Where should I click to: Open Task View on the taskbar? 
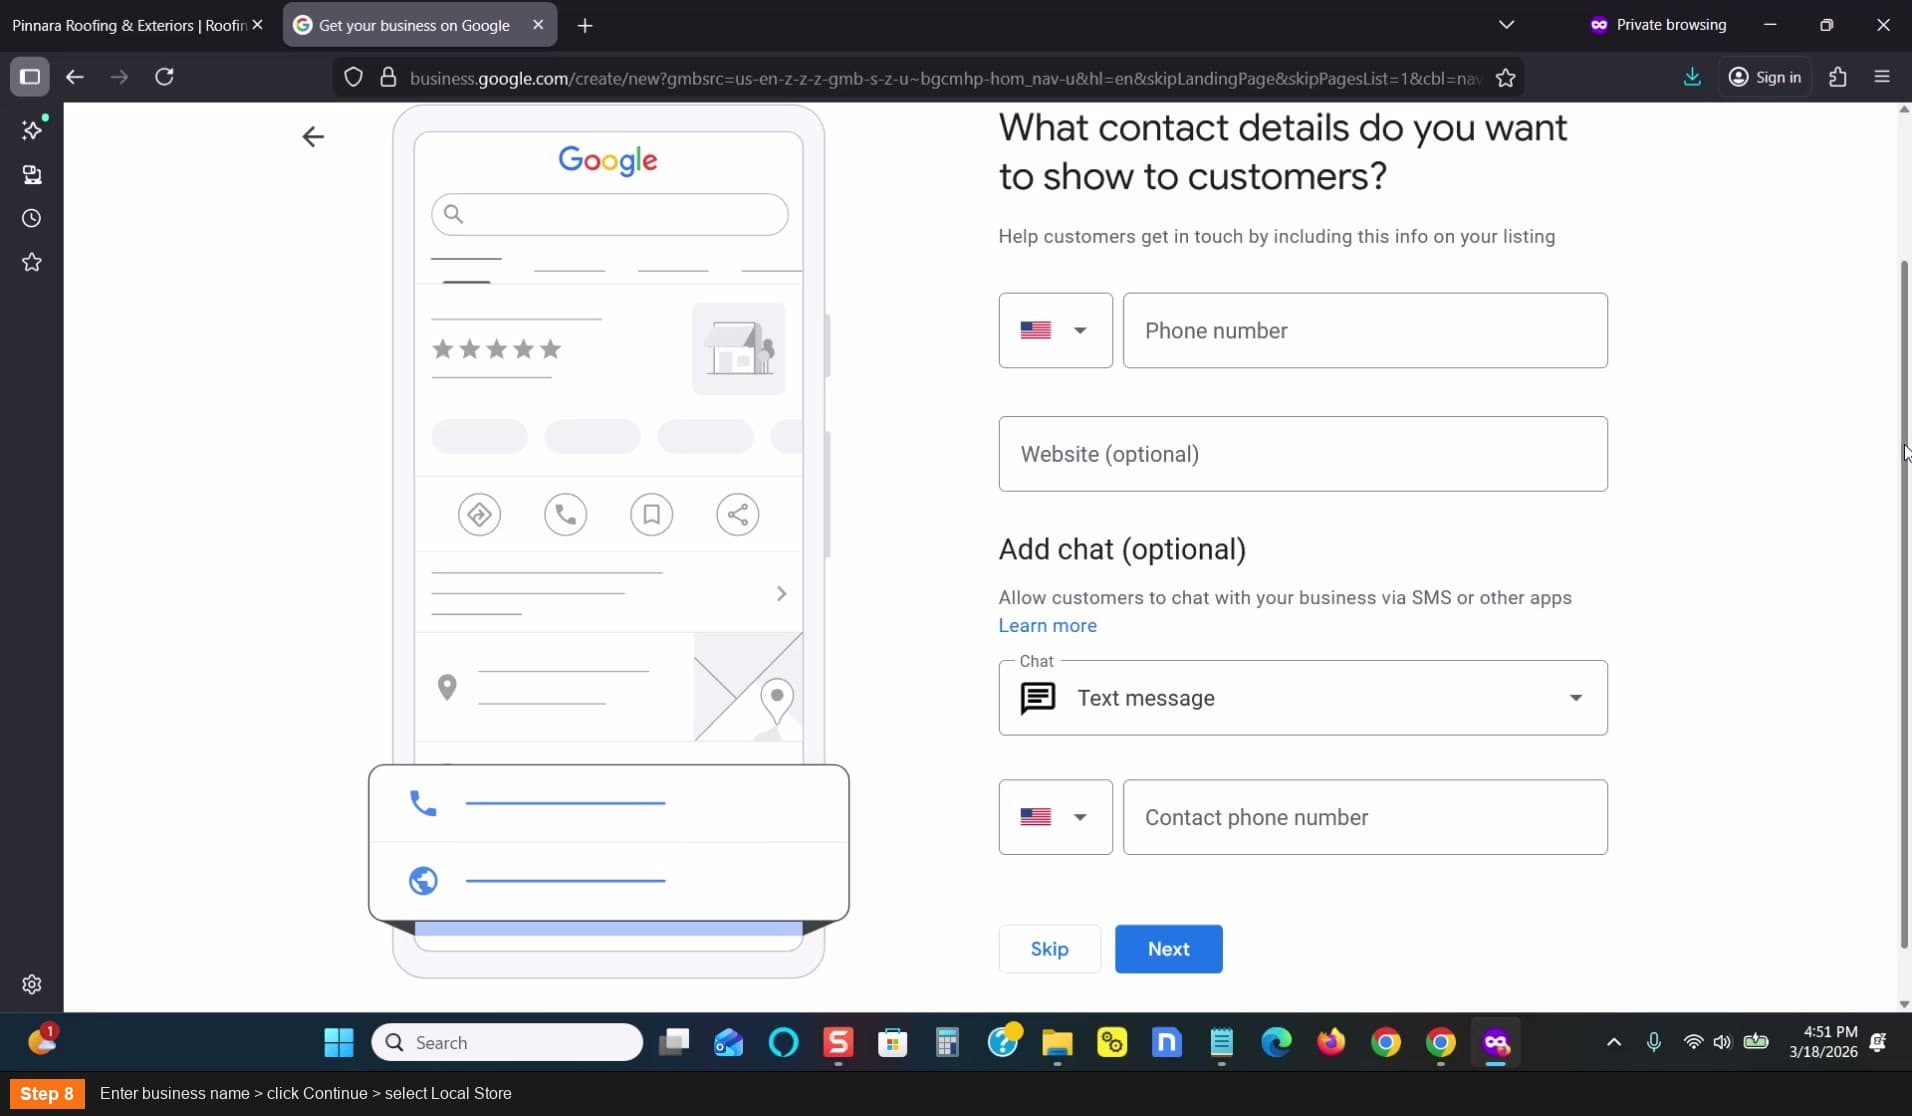coord(674,1042)
